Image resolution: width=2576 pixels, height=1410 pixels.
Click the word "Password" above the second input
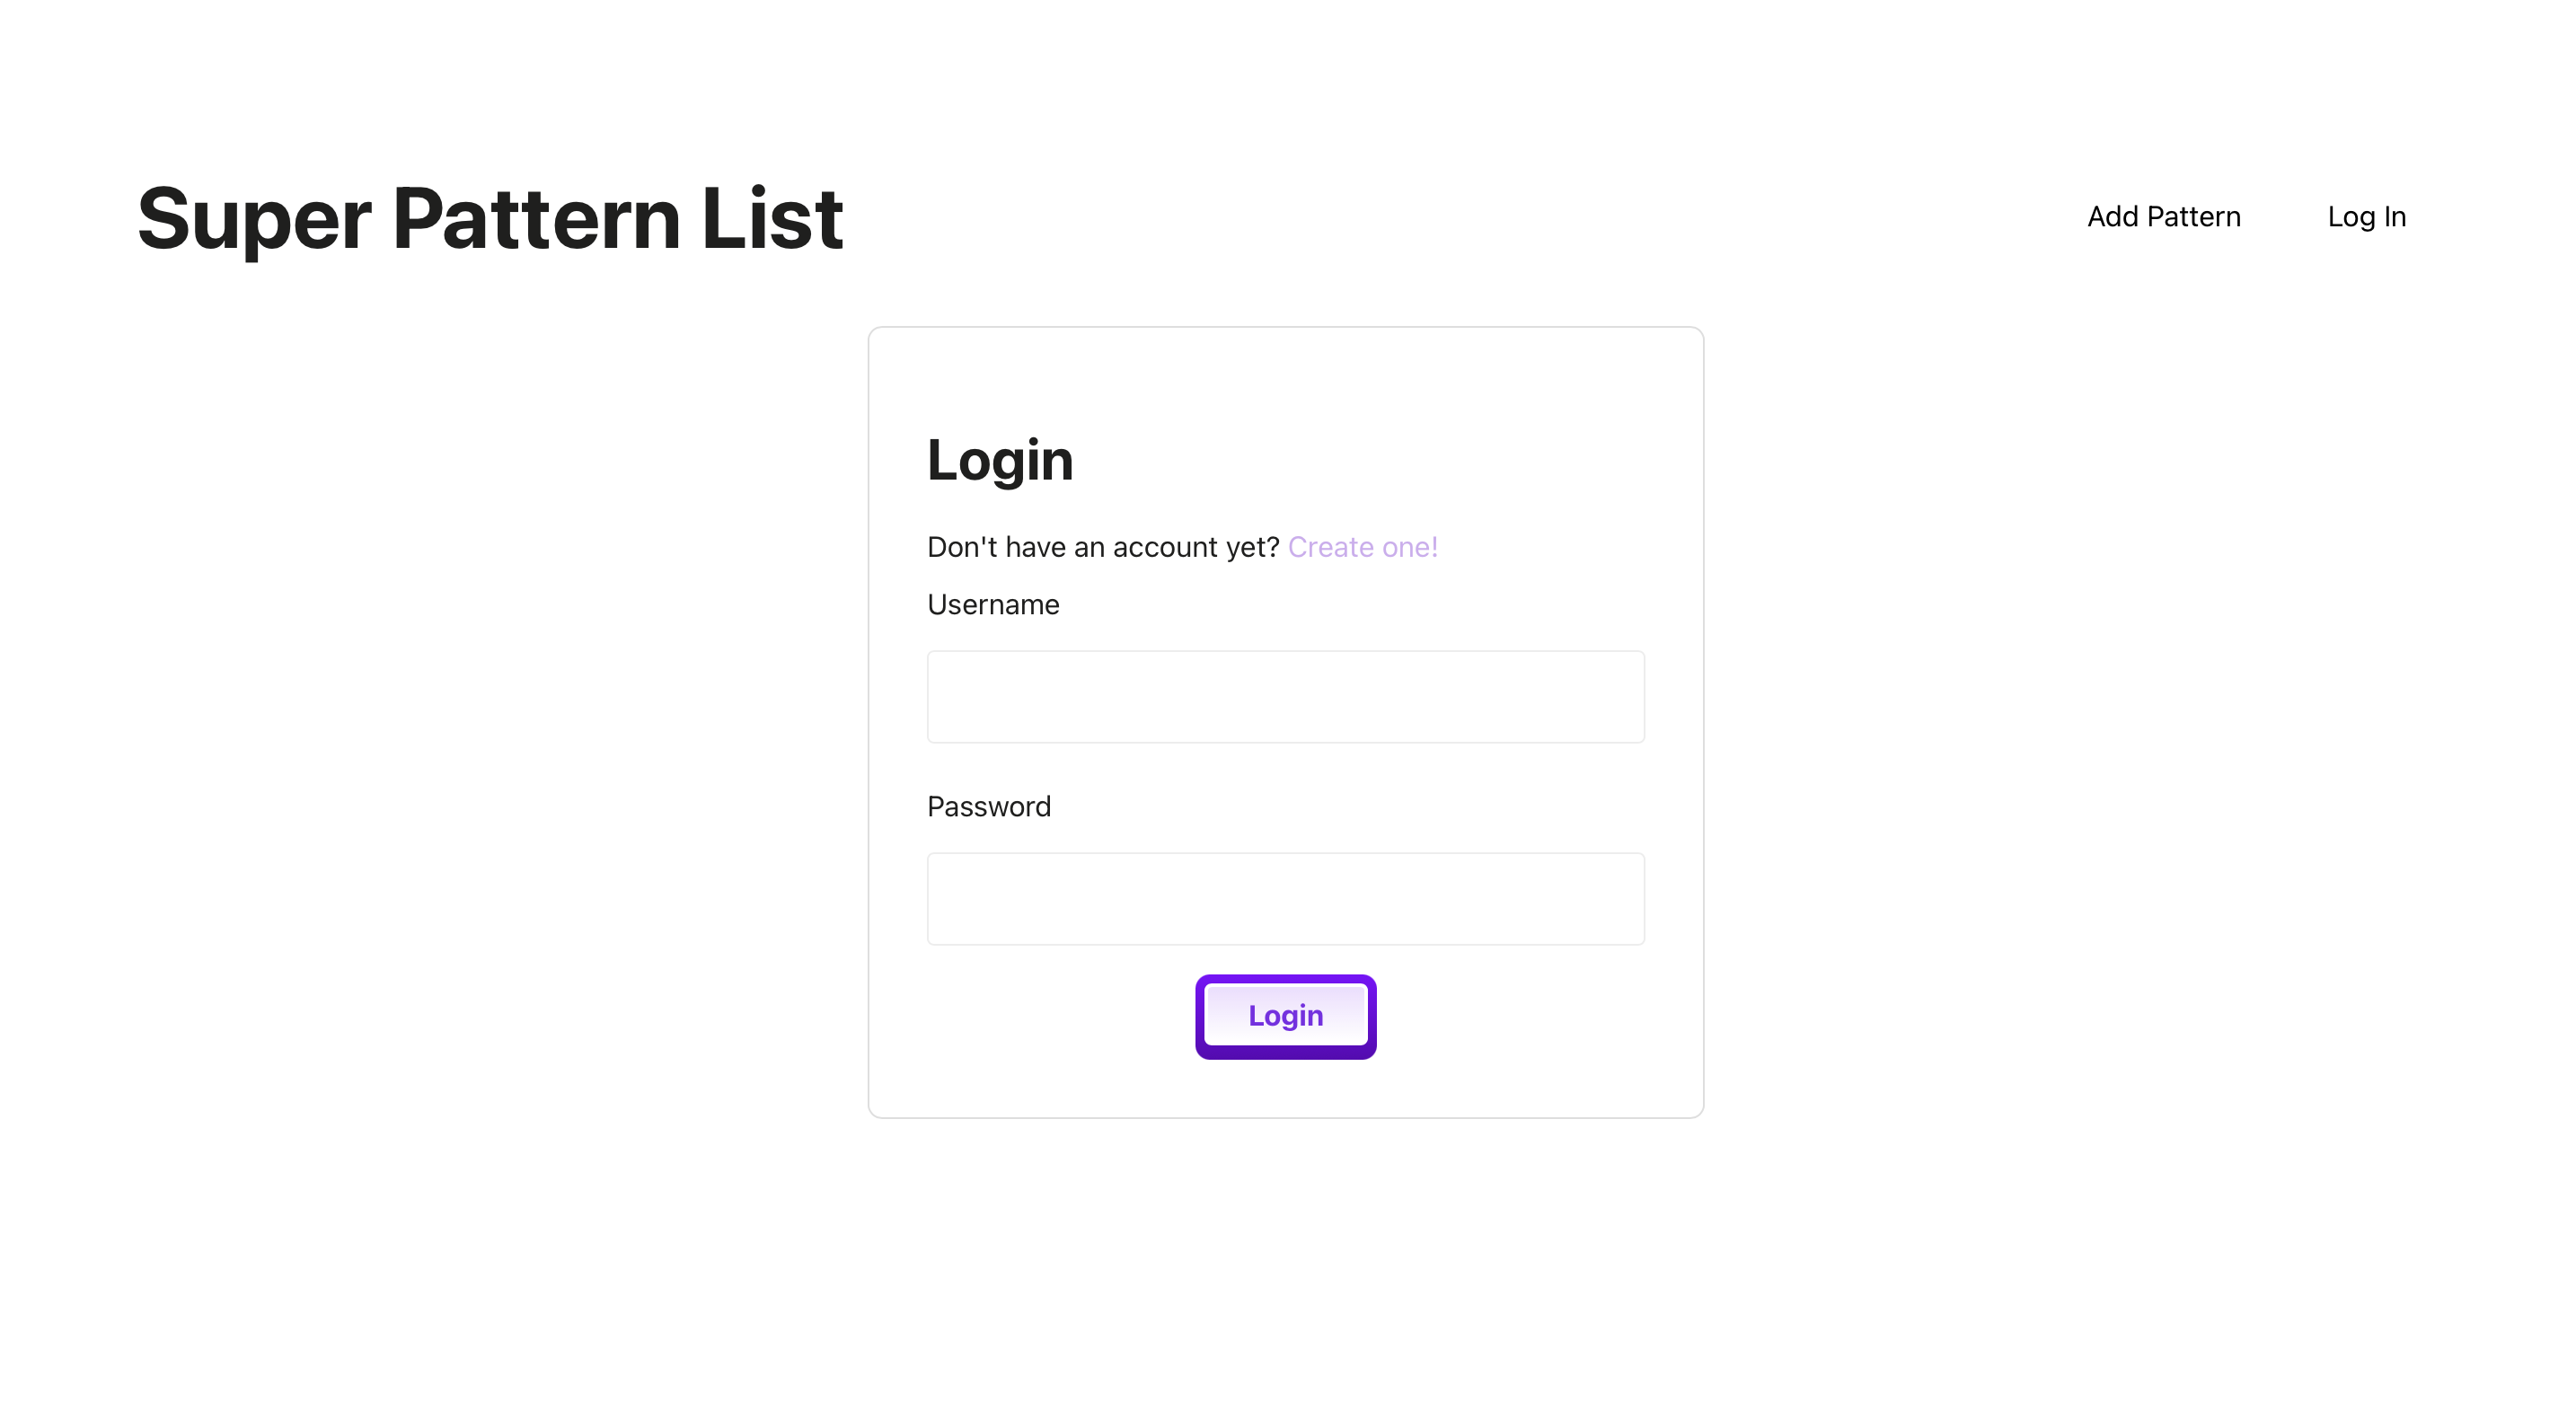[x=989, y=807]
